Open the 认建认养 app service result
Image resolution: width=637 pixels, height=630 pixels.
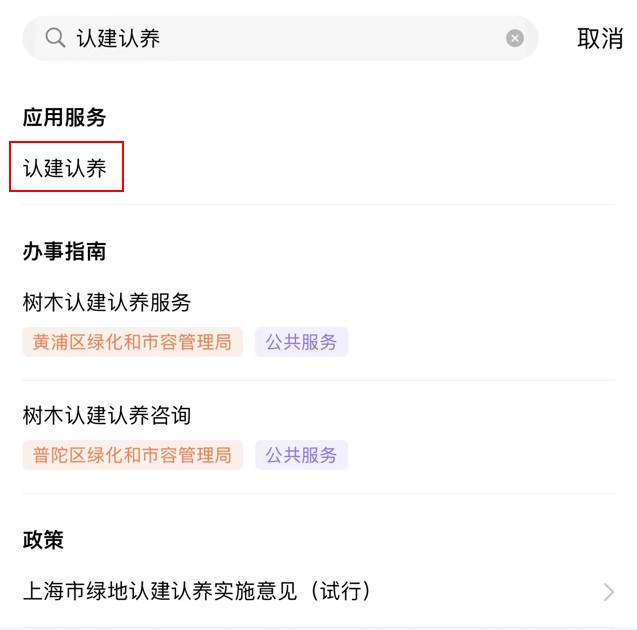click(x=66, y=168)
